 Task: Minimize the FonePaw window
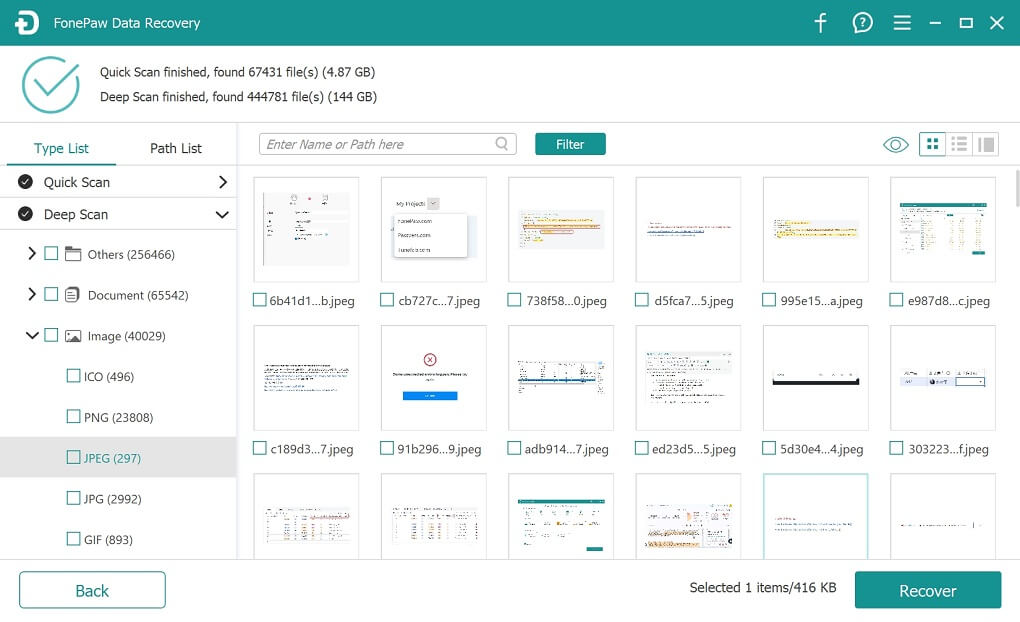pos(935,23)
